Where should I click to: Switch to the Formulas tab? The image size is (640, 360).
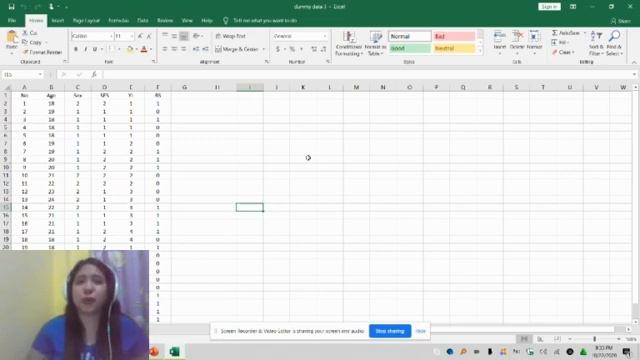pos(118,20)
